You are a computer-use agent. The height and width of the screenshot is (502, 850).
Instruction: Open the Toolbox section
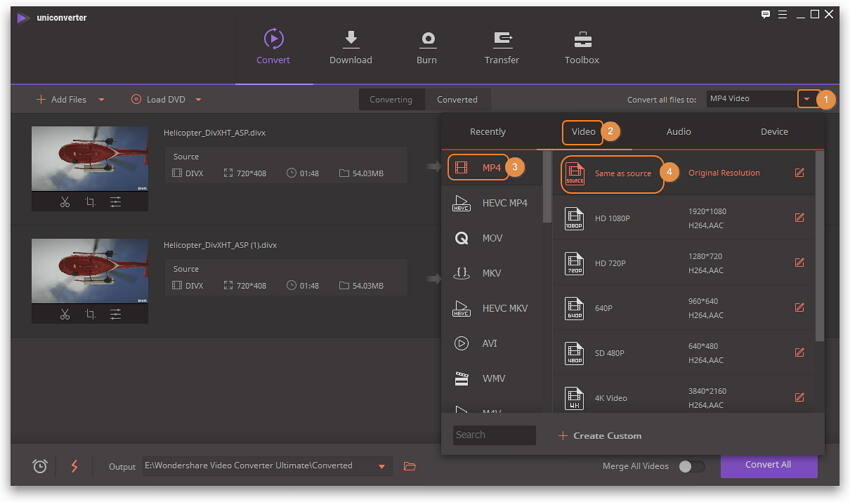pyautogui.click(x=582, y=47)
